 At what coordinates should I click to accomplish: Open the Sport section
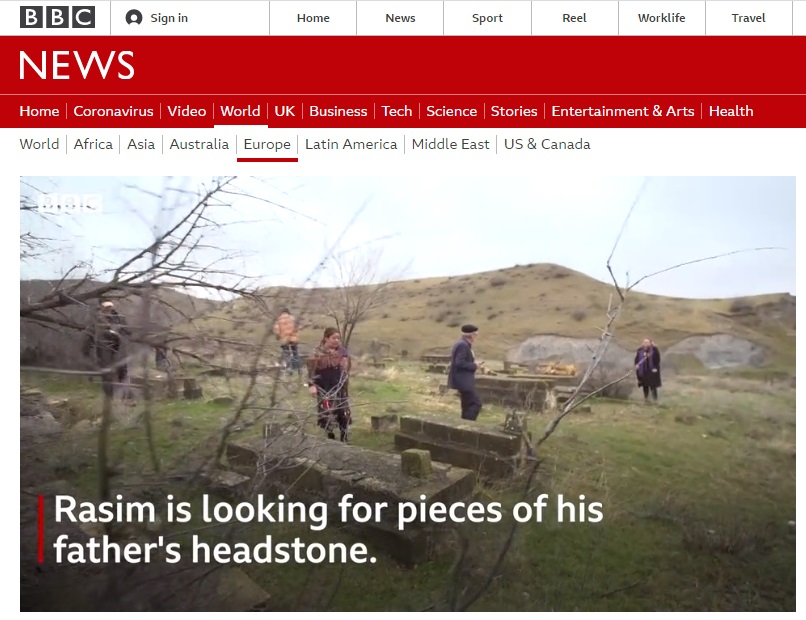487,18
